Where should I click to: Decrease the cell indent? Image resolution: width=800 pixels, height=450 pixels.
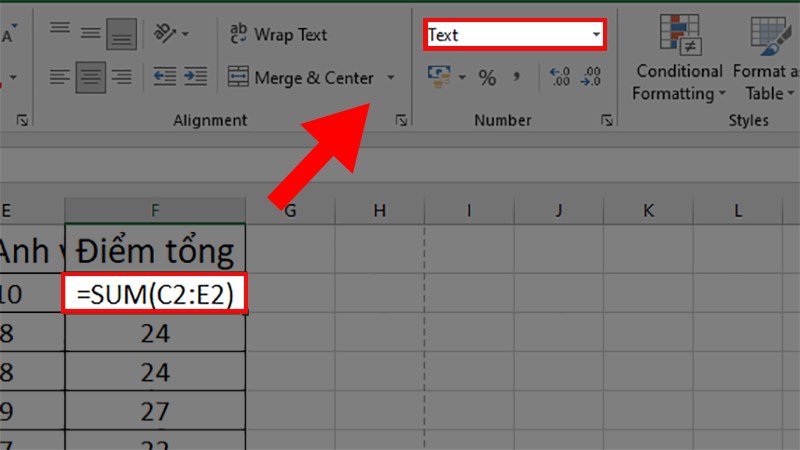pyautogui.click(x=165, y=77)
